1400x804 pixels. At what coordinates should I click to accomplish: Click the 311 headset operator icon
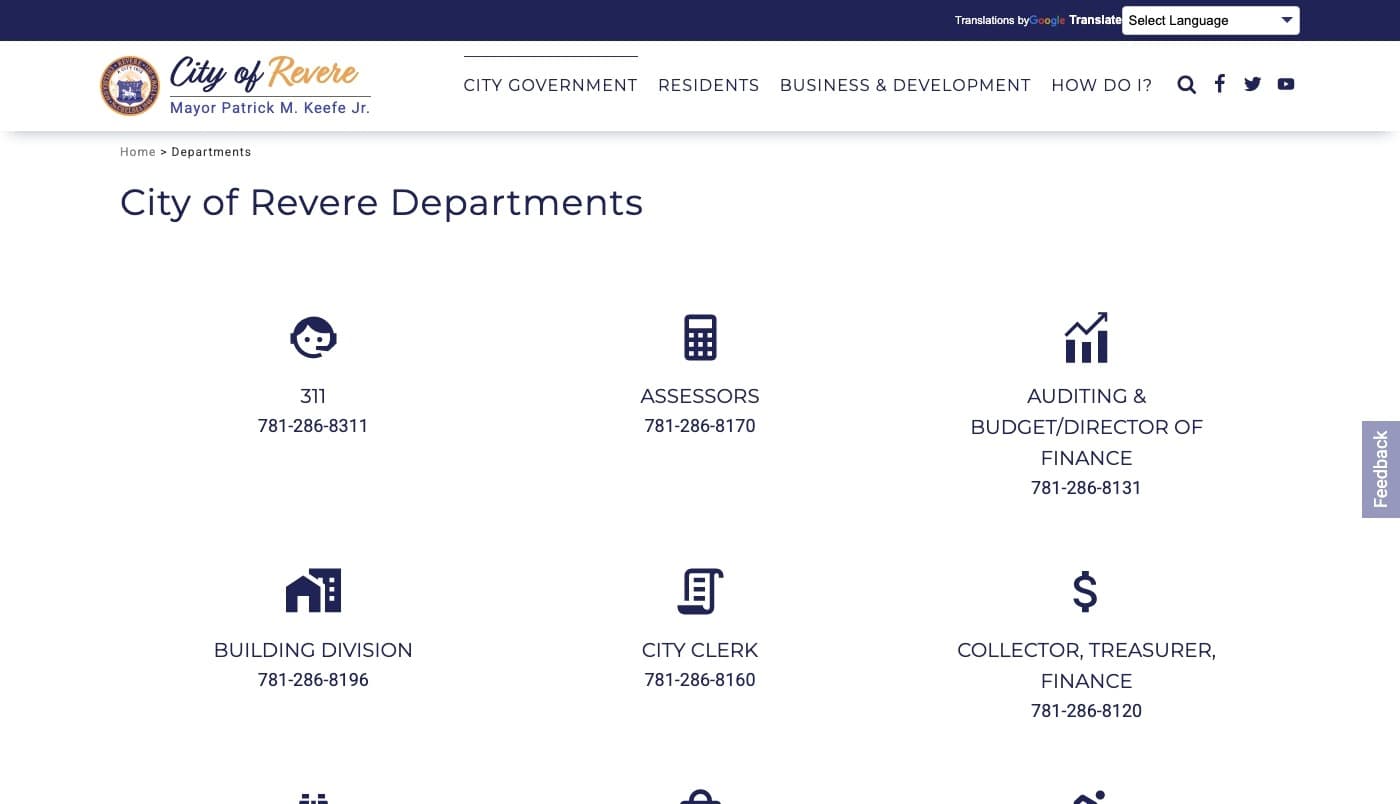[313, 338]
